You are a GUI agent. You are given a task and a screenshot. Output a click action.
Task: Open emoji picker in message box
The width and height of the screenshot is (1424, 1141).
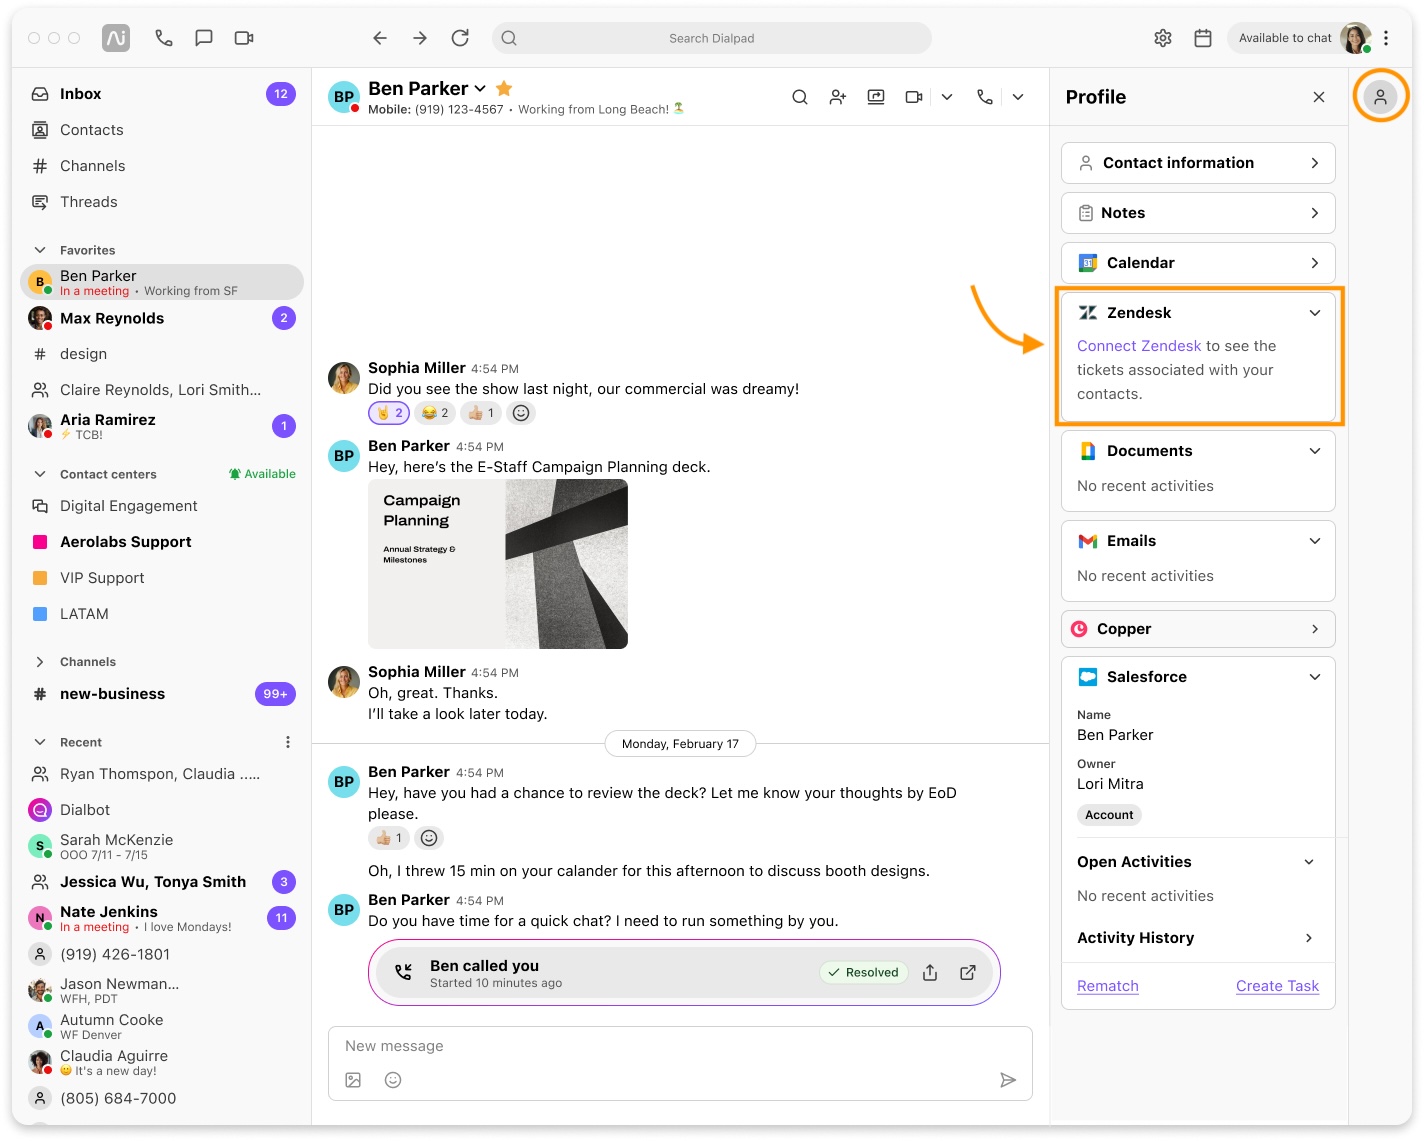(x=393, y=1080)
